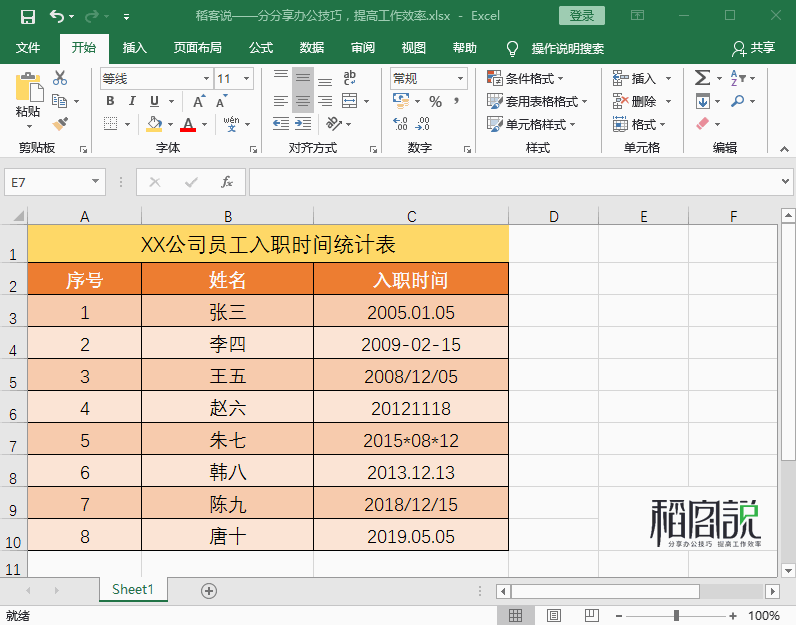Add a new sheet with plus icon

point(209,590)
